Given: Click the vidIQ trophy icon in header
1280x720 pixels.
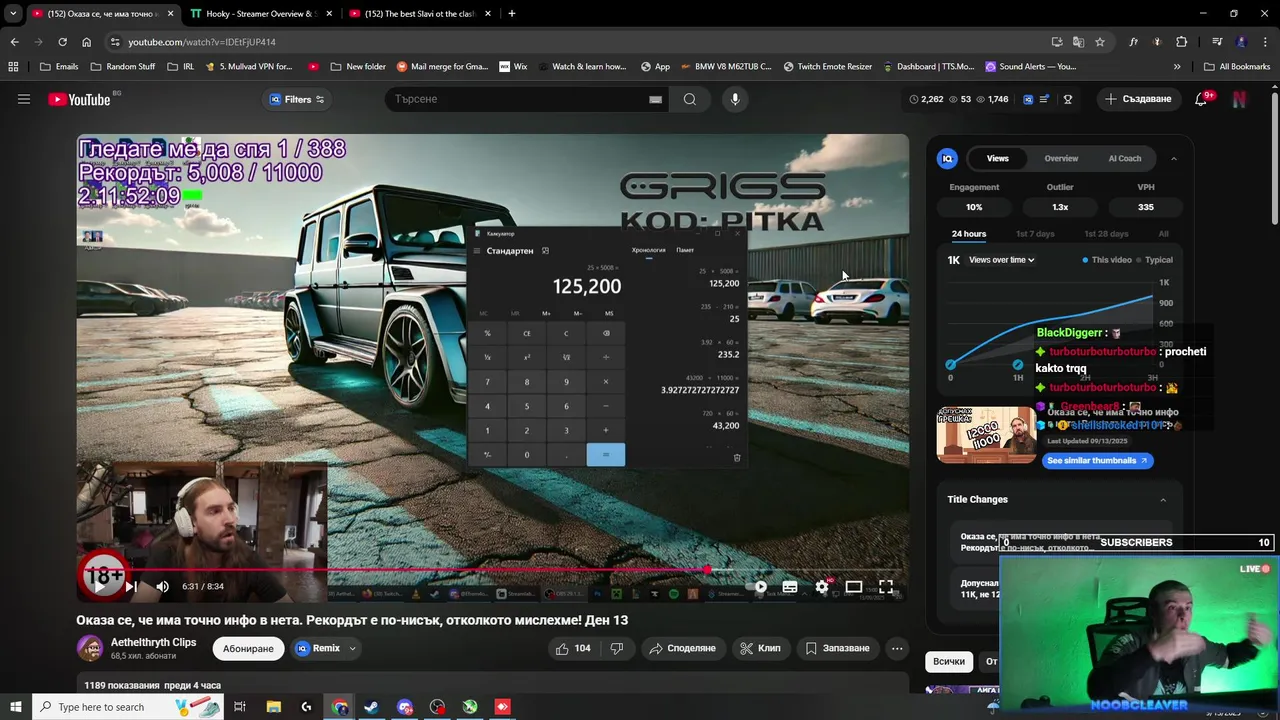Looking at the screenshot, I should (x=1067, y=99).
